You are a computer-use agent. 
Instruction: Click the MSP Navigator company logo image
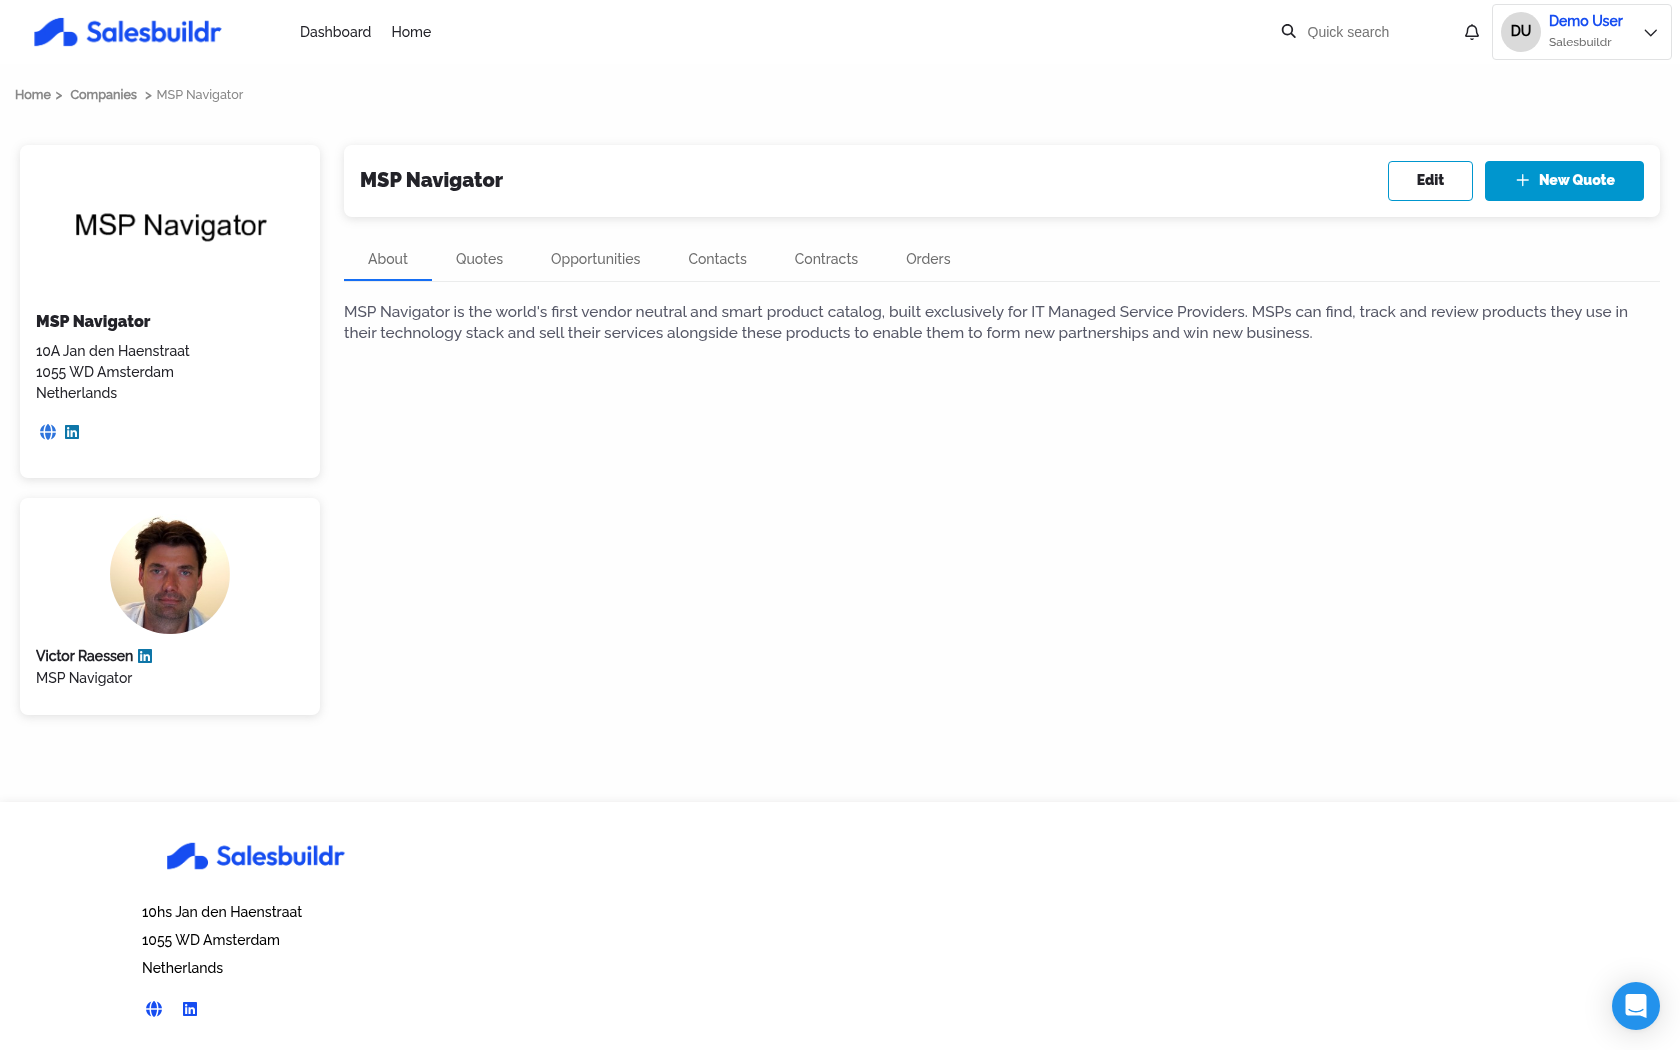pyautogui.click(x=170, y=225)
